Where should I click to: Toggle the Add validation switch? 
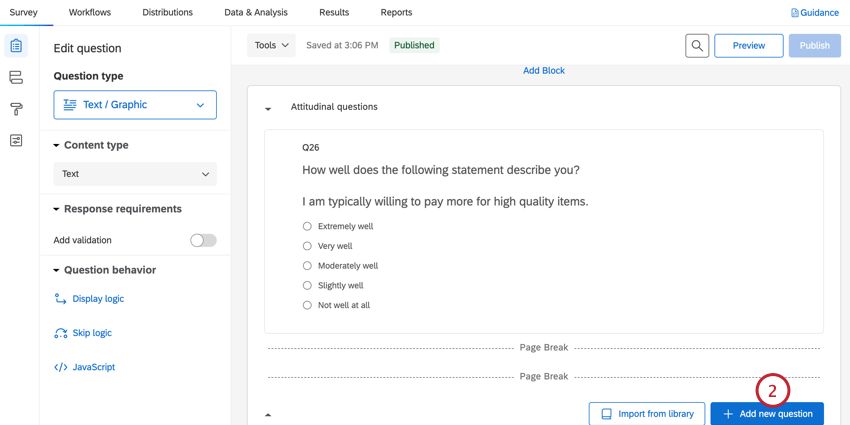[x=203, y=240]
